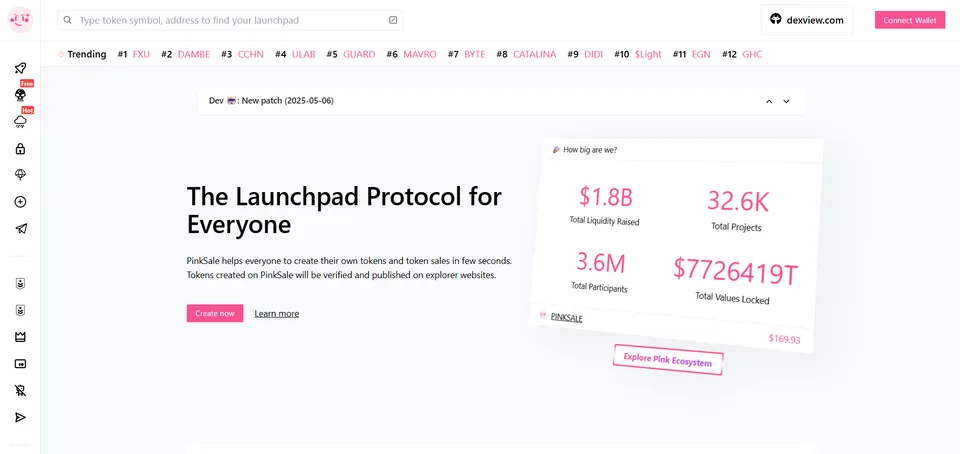This screenshot has width=960, height=454.
Task: Click the slash shortcut icon in search box
Action: pyautogui.click(x=393, y=20)
